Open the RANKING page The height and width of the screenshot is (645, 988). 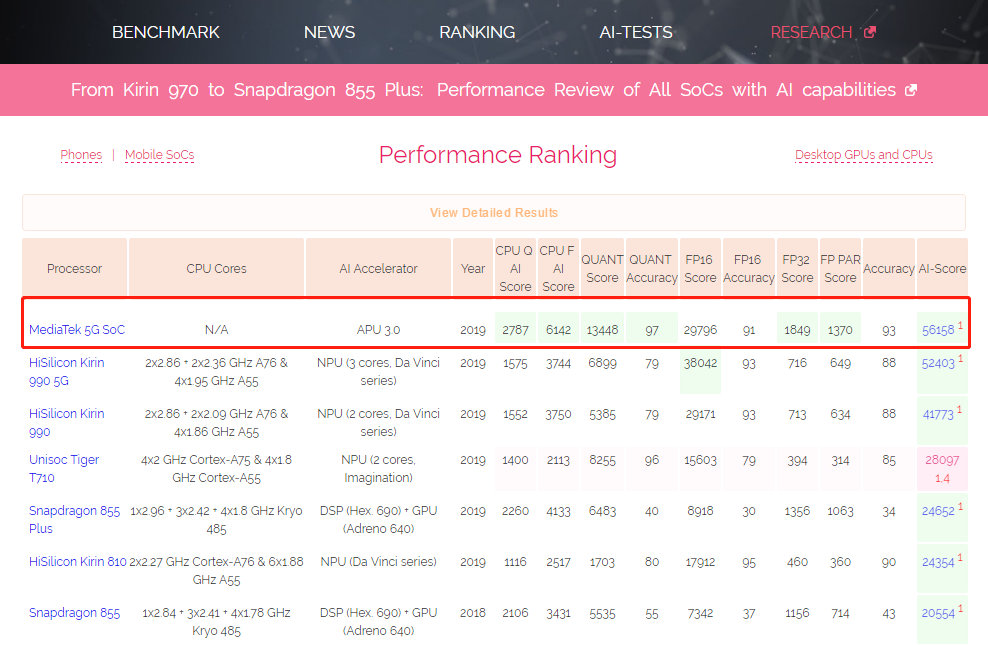point(477,32)
